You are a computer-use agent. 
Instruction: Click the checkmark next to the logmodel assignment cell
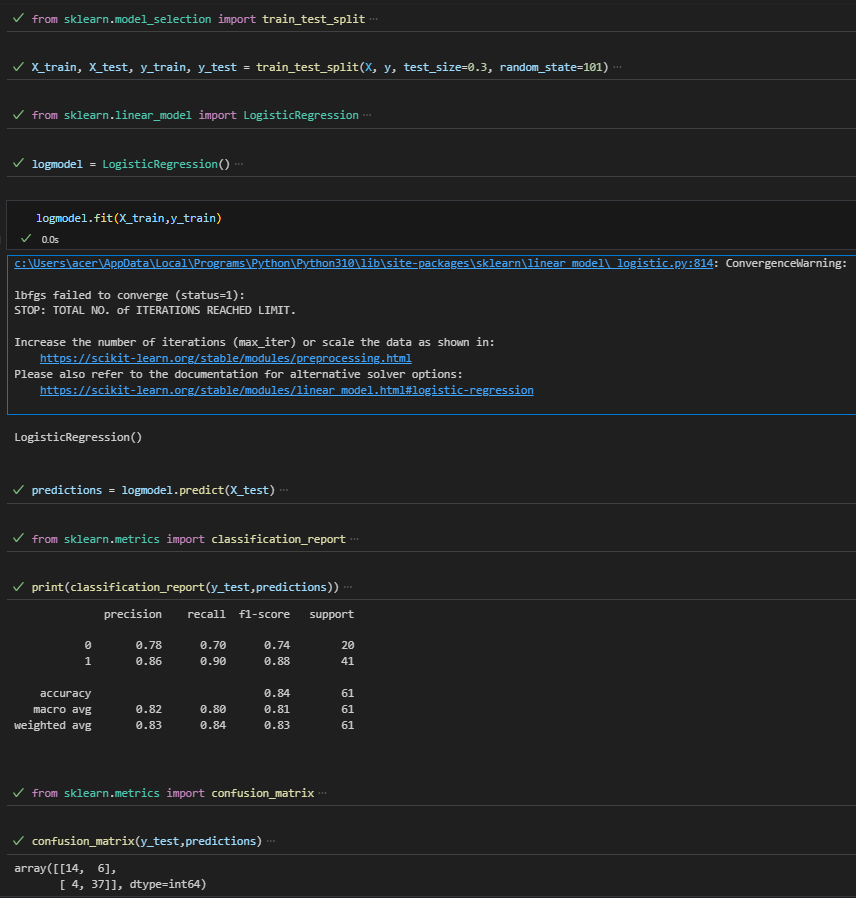[18, 163]
